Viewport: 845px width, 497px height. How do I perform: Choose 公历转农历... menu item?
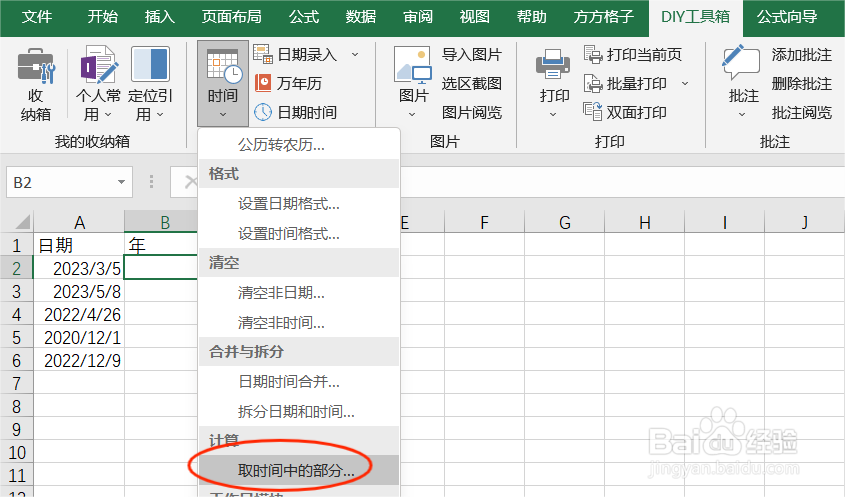pos(299,144)
